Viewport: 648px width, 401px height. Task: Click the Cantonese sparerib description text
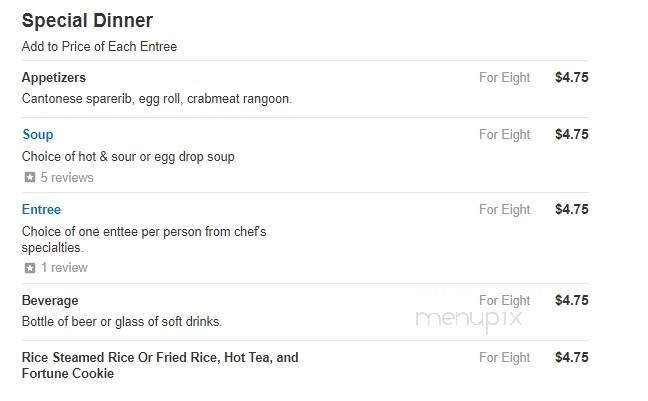pos(156,99)
